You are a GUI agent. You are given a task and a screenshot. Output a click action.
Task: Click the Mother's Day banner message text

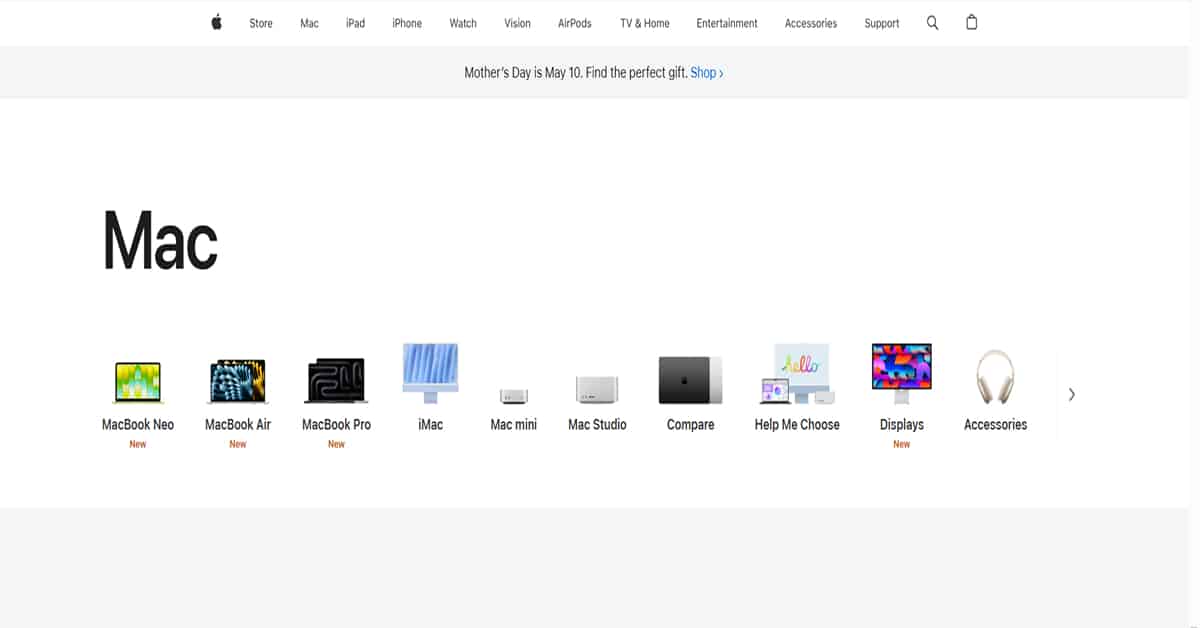(x=576, y=73)
